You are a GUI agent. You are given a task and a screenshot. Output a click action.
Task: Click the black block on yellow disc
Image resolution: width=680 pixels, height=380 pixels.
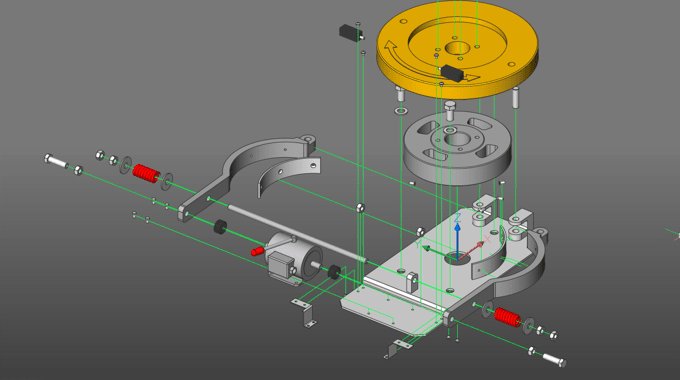[452, 73]
